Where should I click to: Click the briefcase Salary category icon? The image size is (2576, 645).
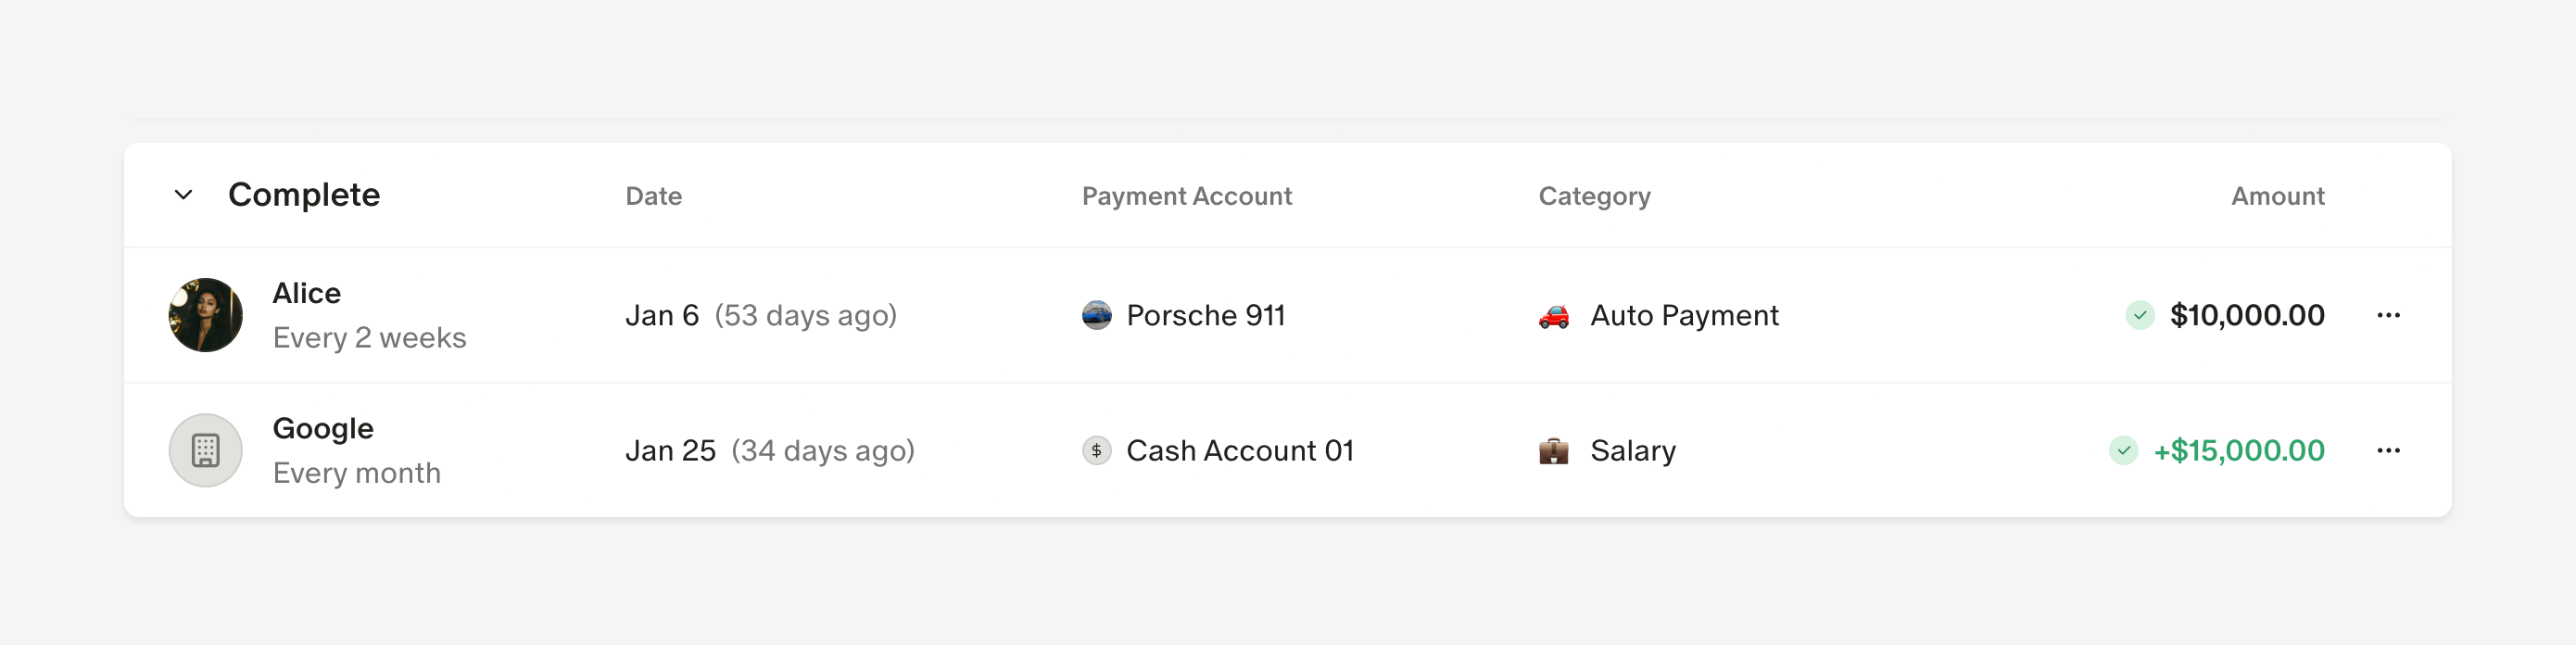pyautogui.click(x=1554, y=451)
